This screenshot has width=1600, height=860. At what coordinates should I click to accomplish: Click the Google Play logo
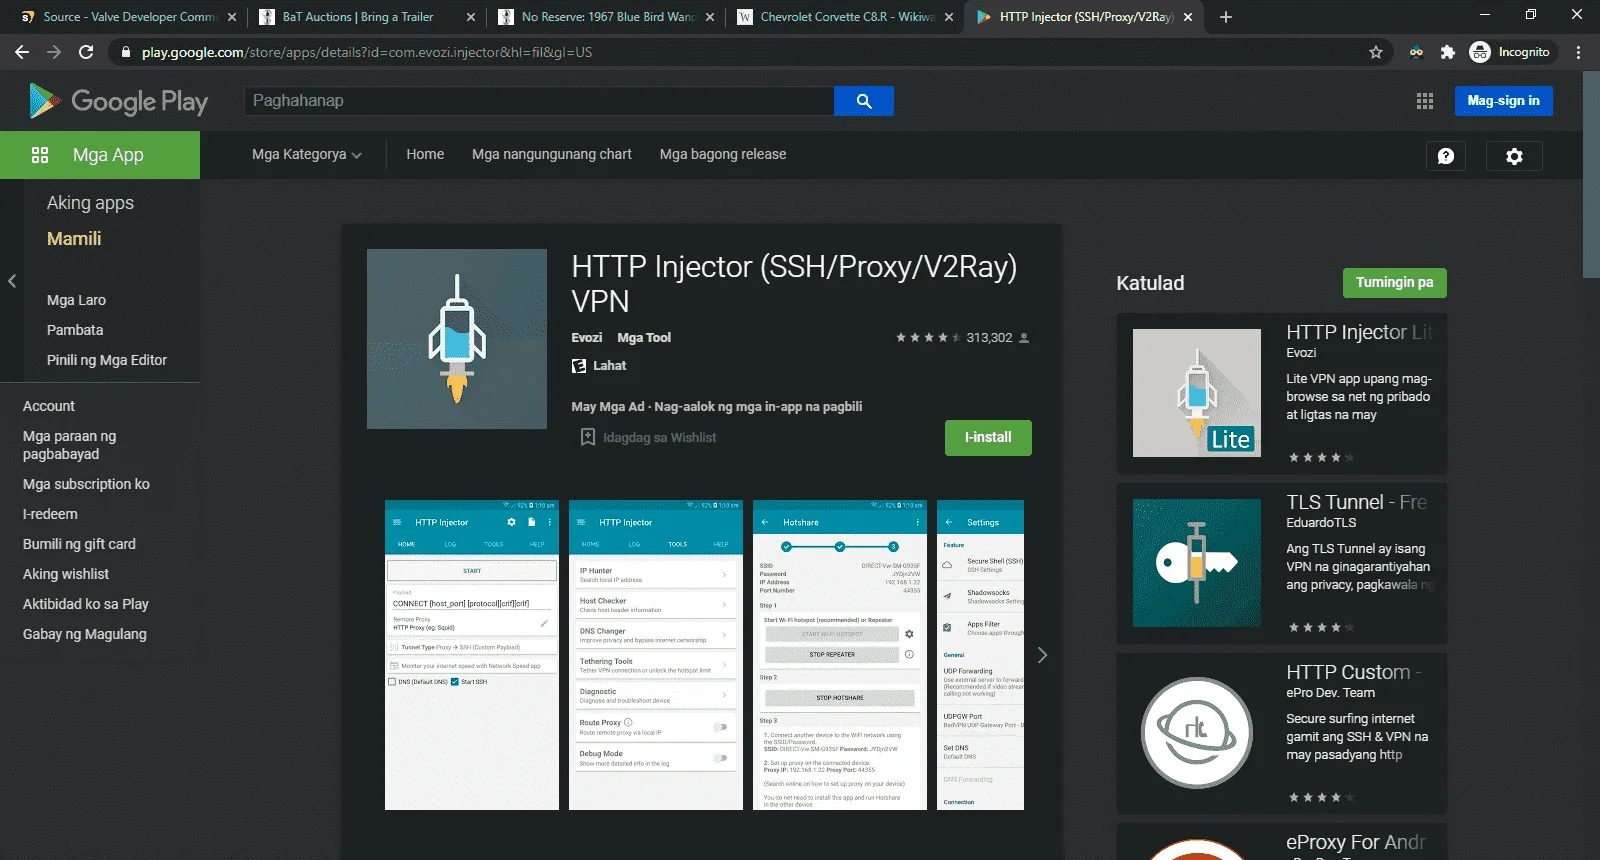coord(118,101)
